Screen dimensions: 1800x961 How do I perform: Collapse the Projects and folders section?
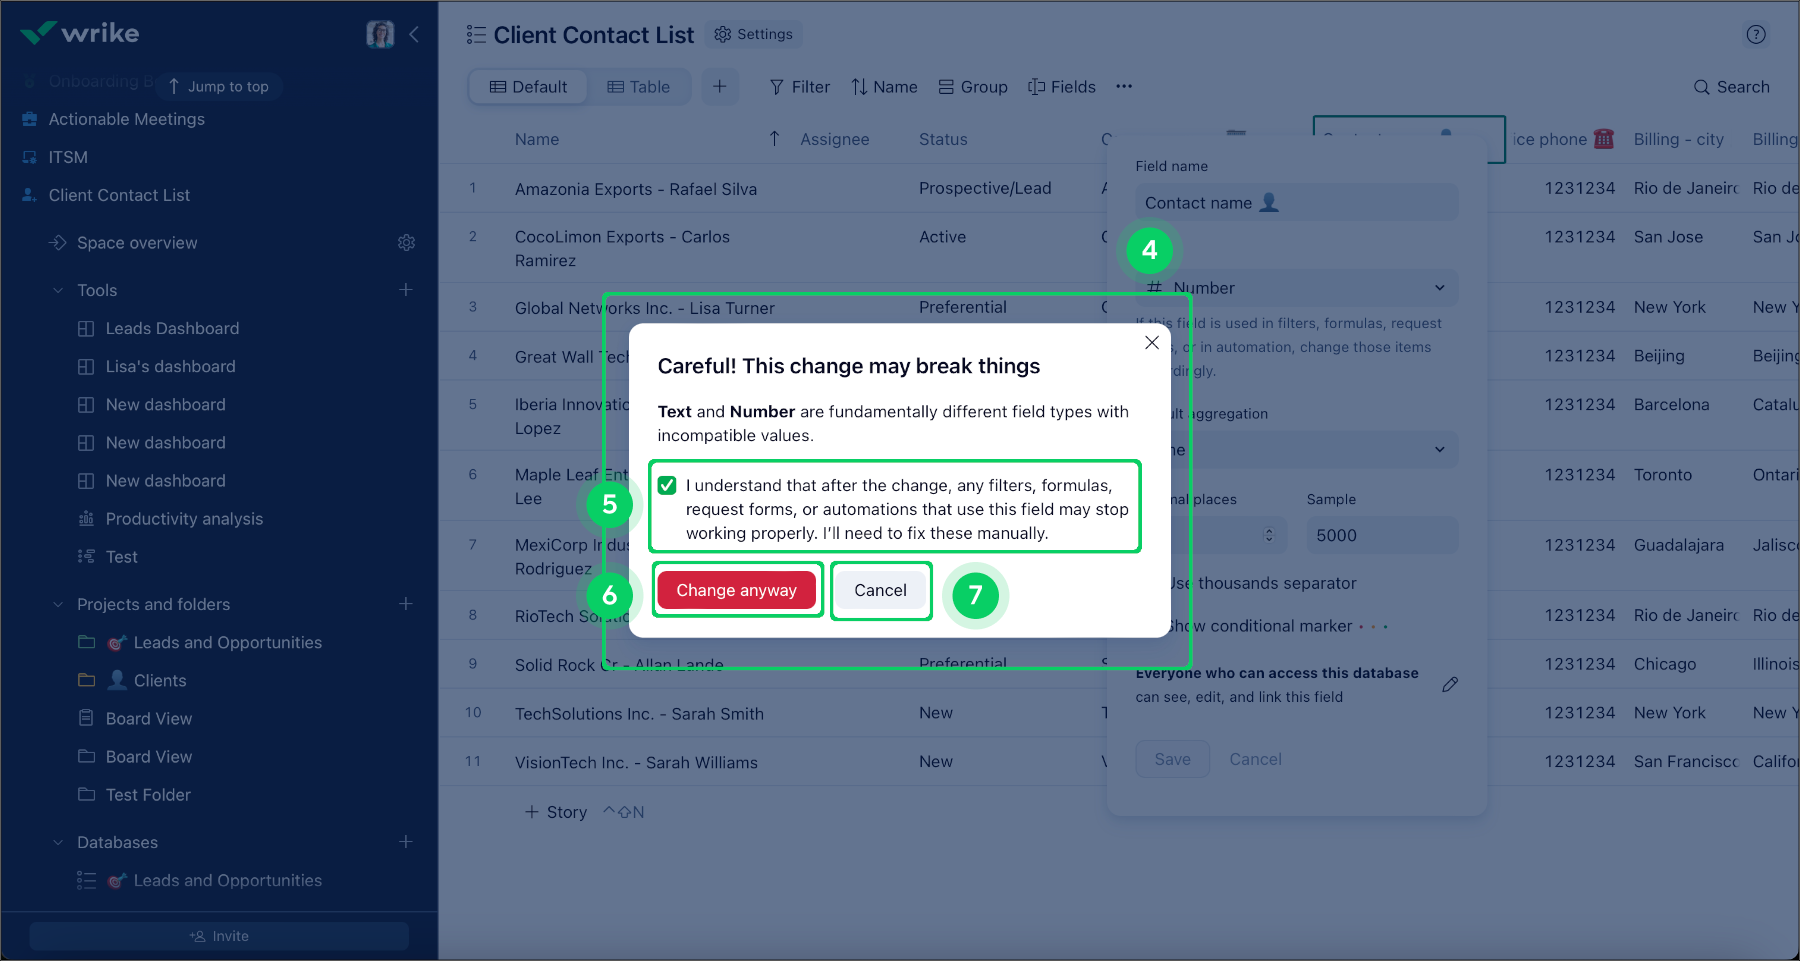point(58,604)
